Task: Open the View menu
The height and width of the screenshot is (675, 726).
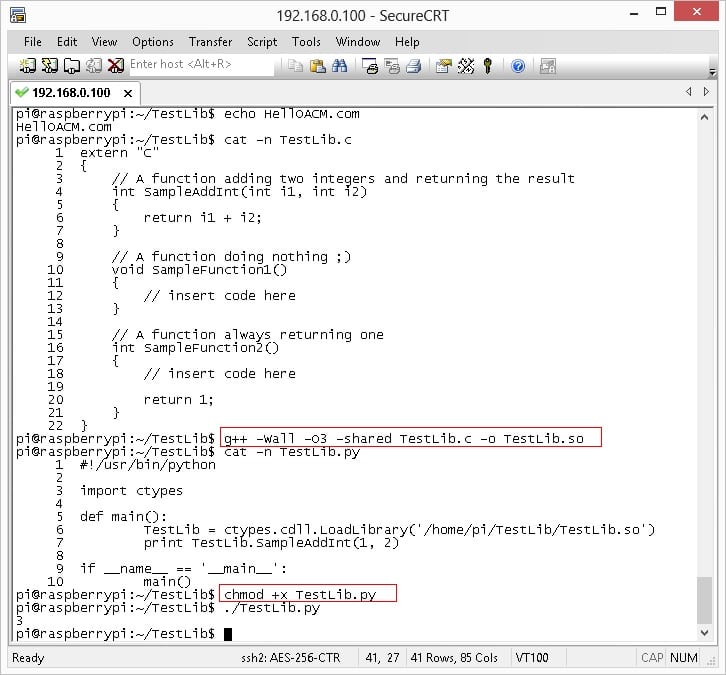Action: [104, 42]
